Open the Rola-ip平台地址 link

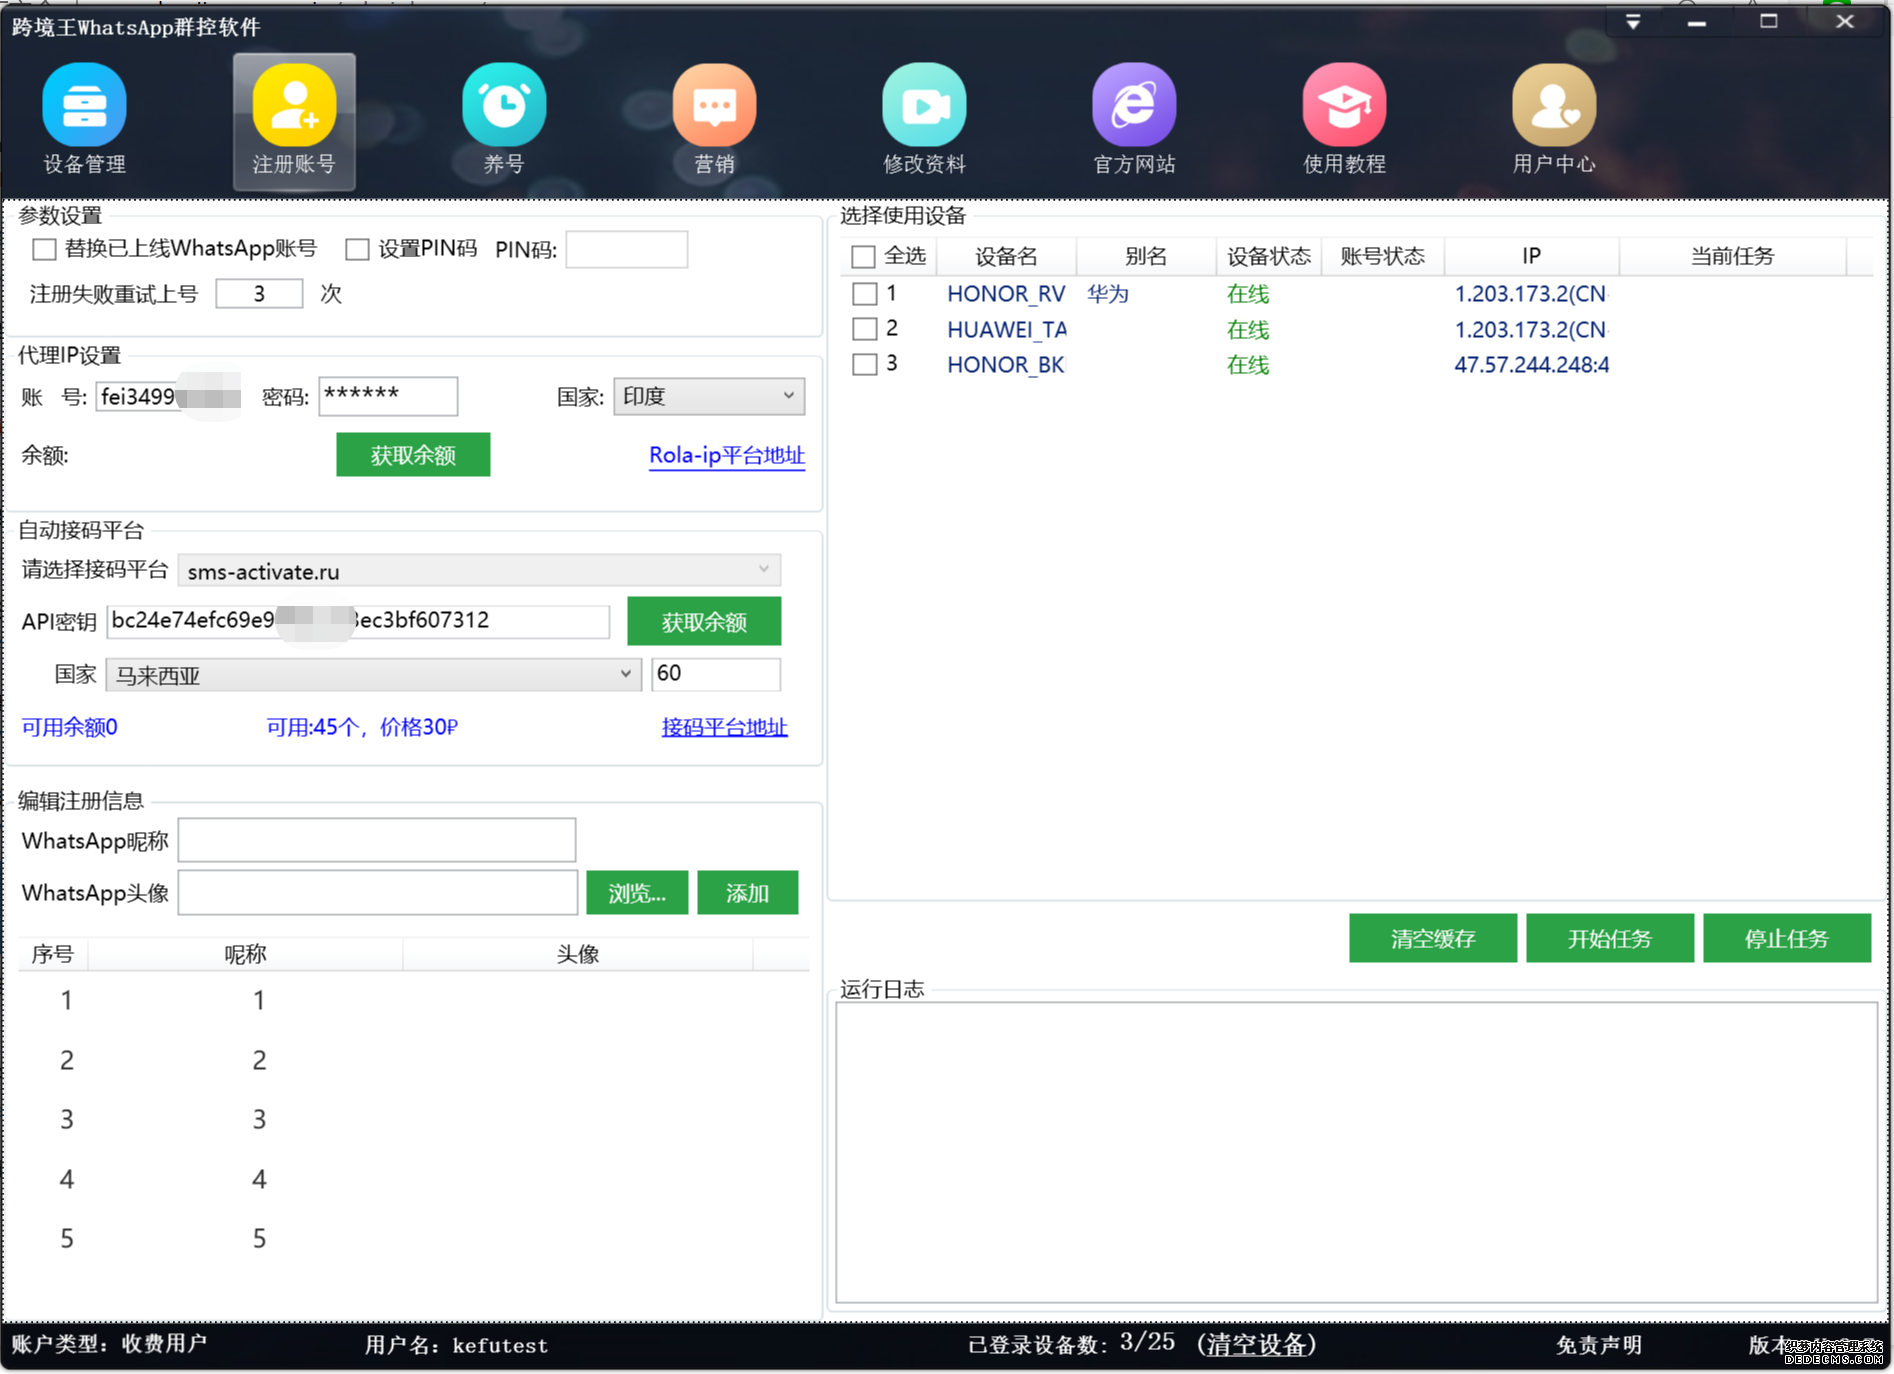(727, 455)
